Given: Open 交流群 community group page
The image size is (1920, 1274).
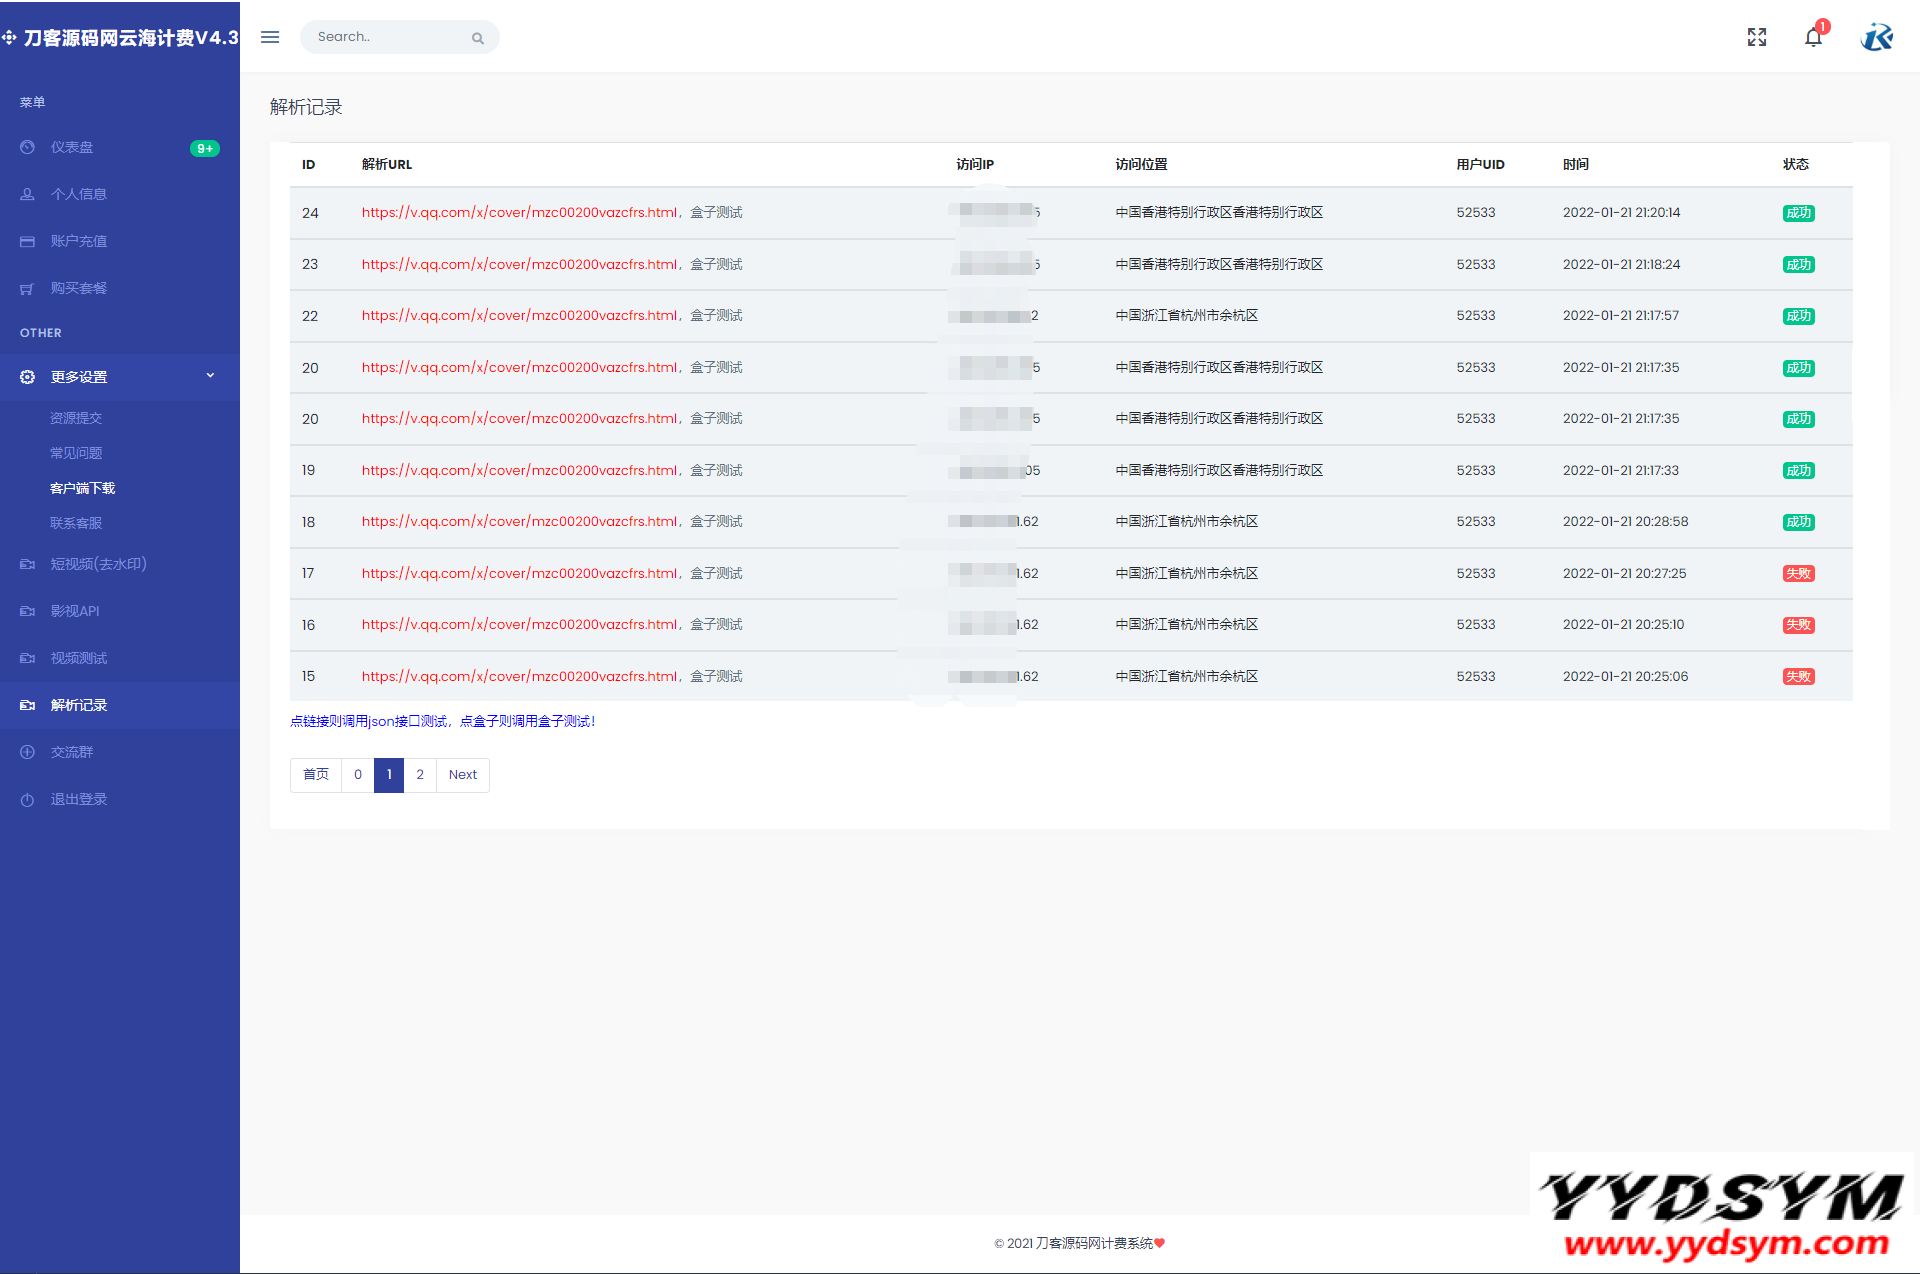Looking at the screenshot, I should coord(71,751).
